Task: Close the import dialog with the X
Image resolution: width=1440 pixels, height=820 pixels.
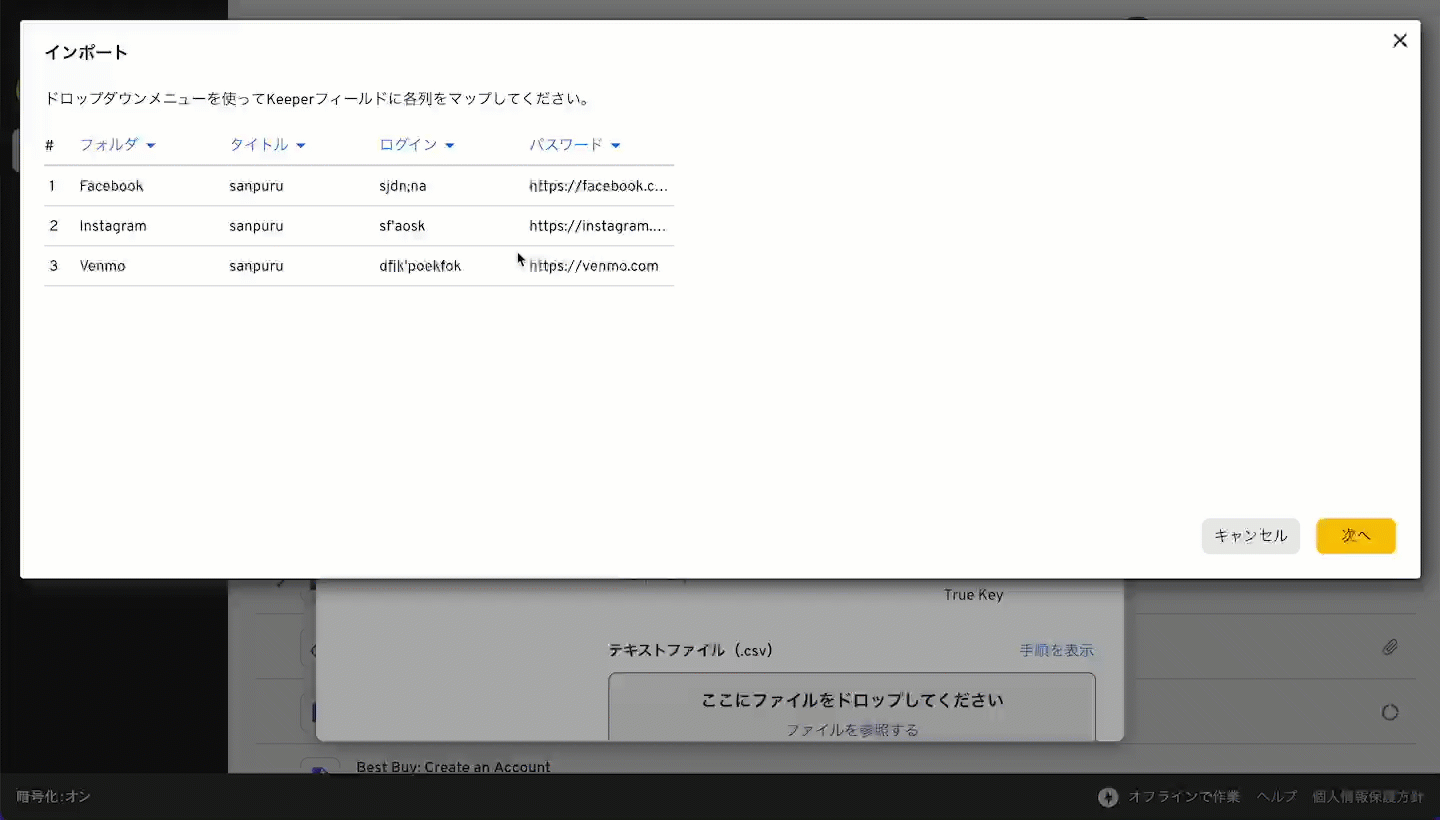Action: pos(1400,40)
